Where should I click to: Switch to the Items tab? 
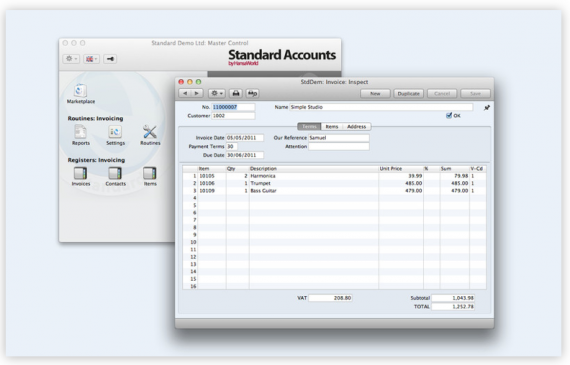[x=332, y=127]
